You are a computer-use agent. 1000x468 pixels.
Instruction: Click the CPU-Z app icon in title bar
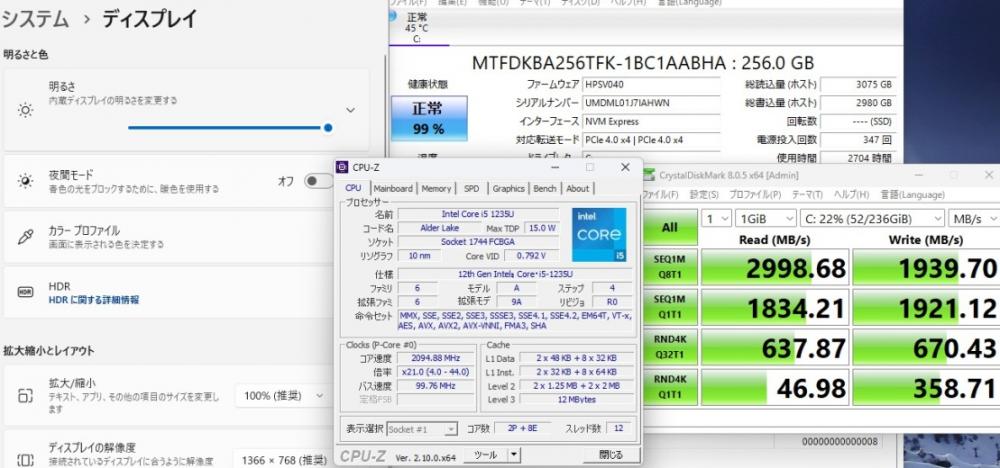pos(343,167)
